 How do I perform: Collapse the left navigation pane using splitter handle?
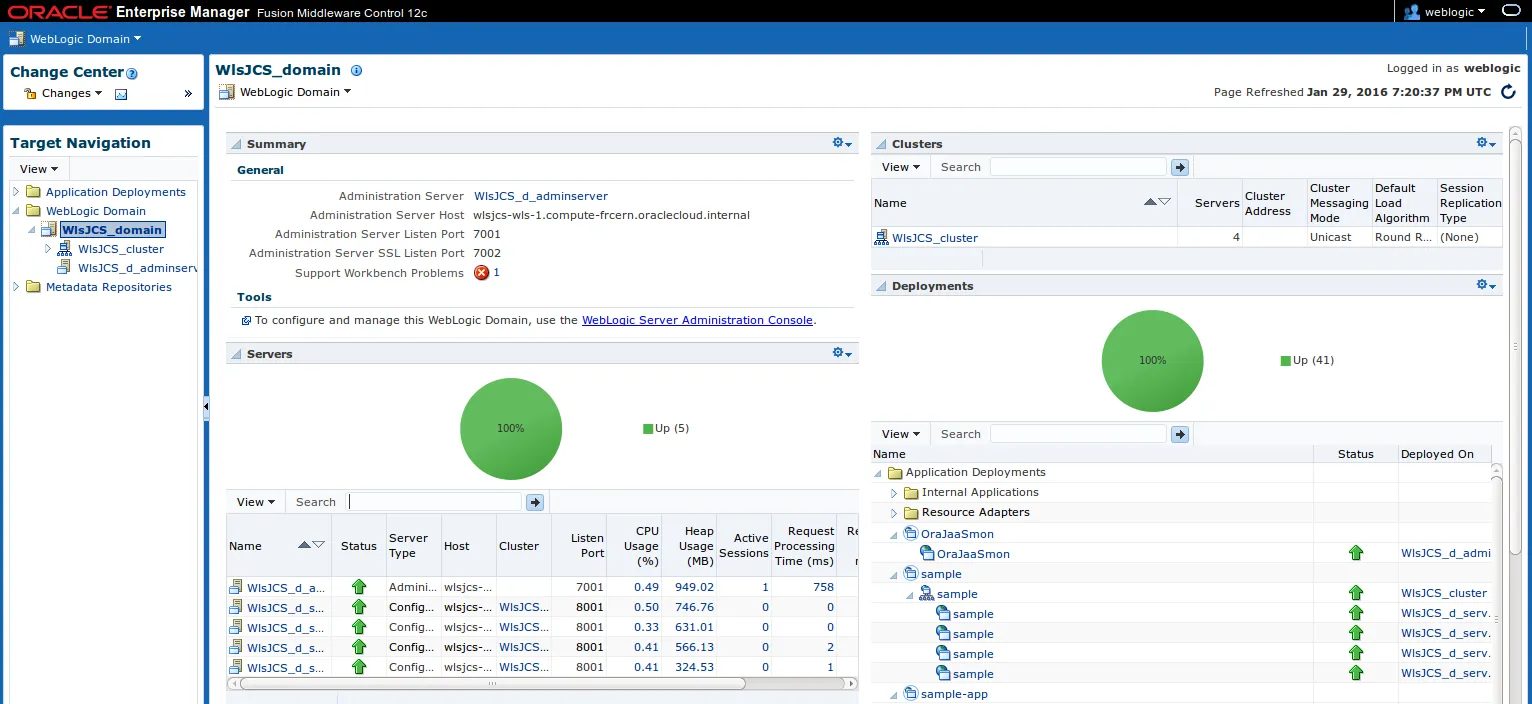pos(206,406)
